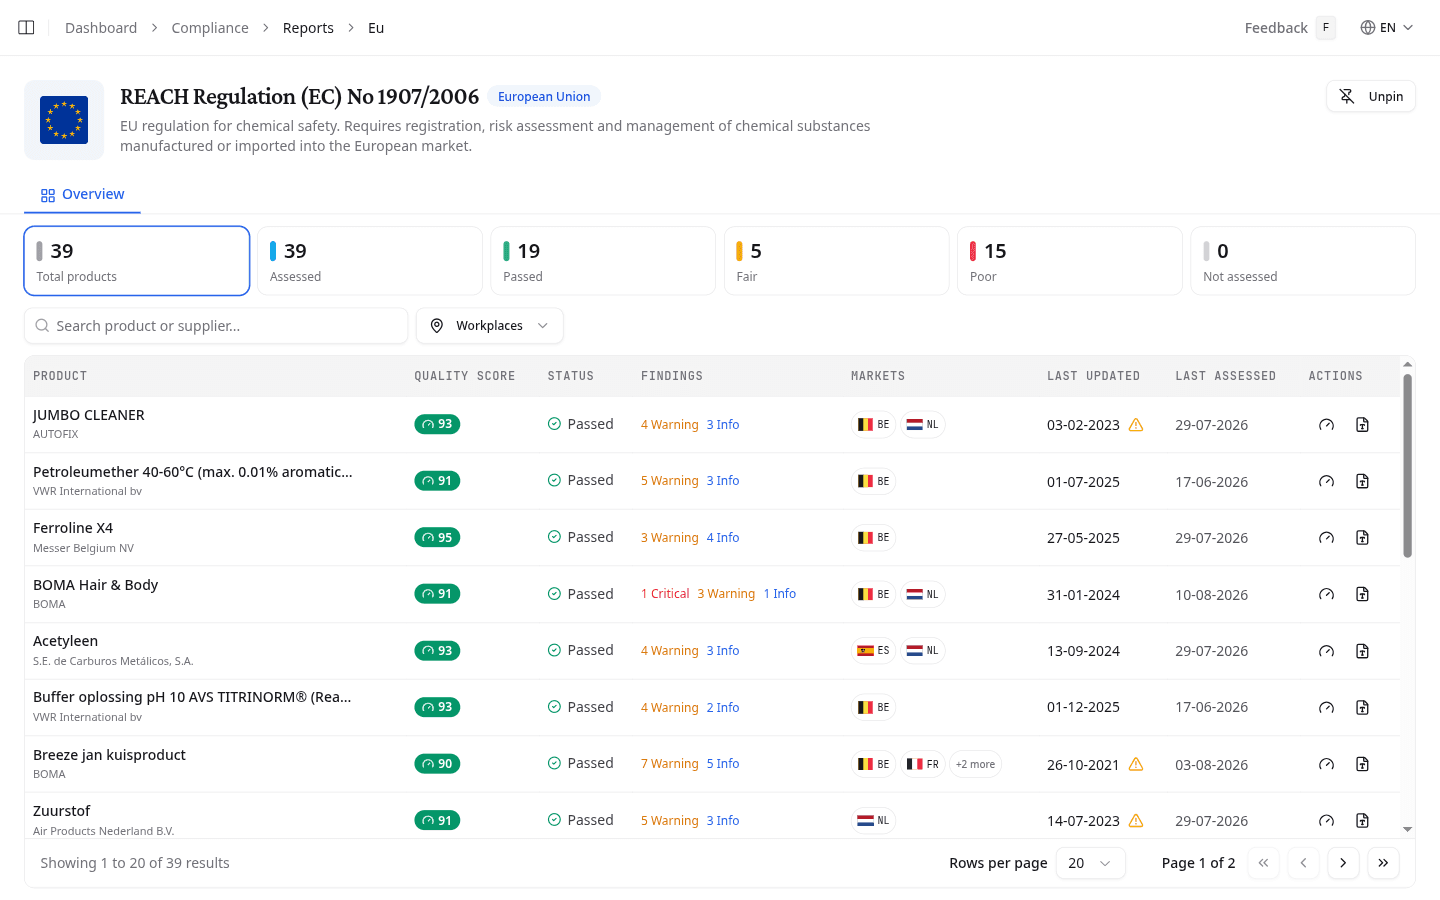Screen dimensions: 1440x900
Task: Click the EU flag regulation logo
Action: pos(64,120)
